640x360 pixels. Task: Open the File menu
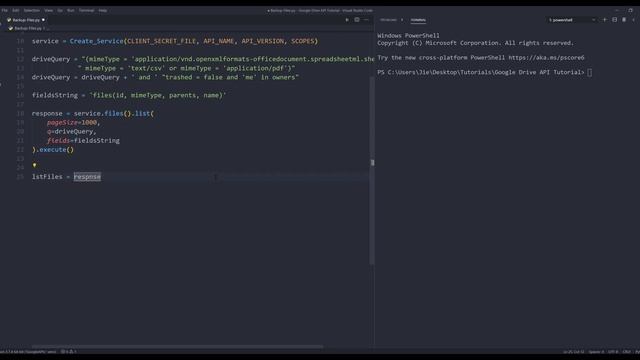click(x=4, y=10)
